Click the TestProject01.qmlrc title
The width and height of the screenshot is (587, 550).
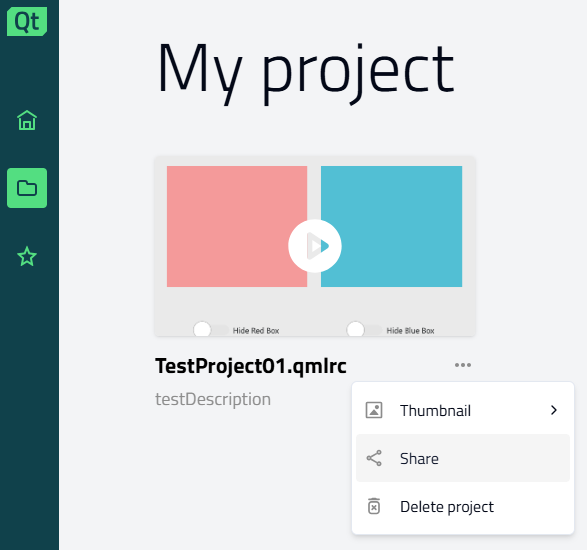click(251, 366)
